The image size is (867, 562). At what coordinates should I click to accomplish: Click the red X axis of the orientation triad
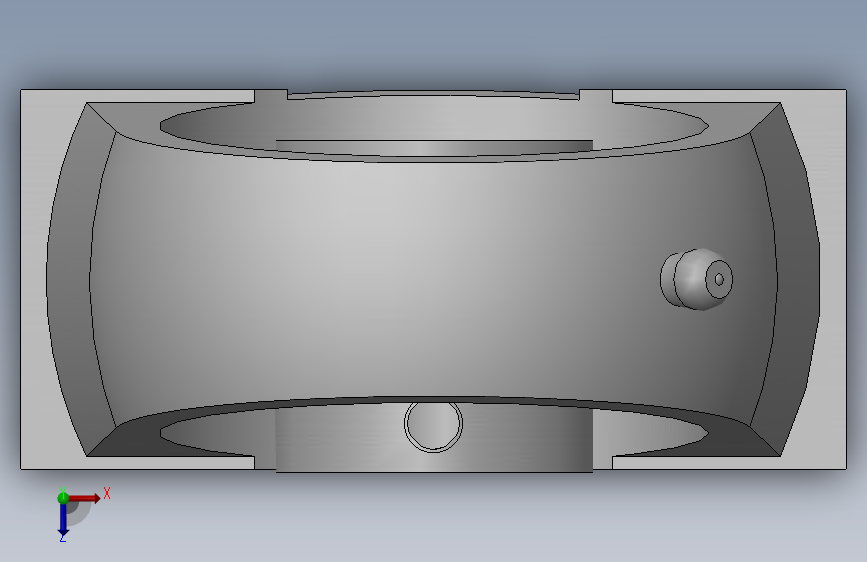click(x=85, y=498)
